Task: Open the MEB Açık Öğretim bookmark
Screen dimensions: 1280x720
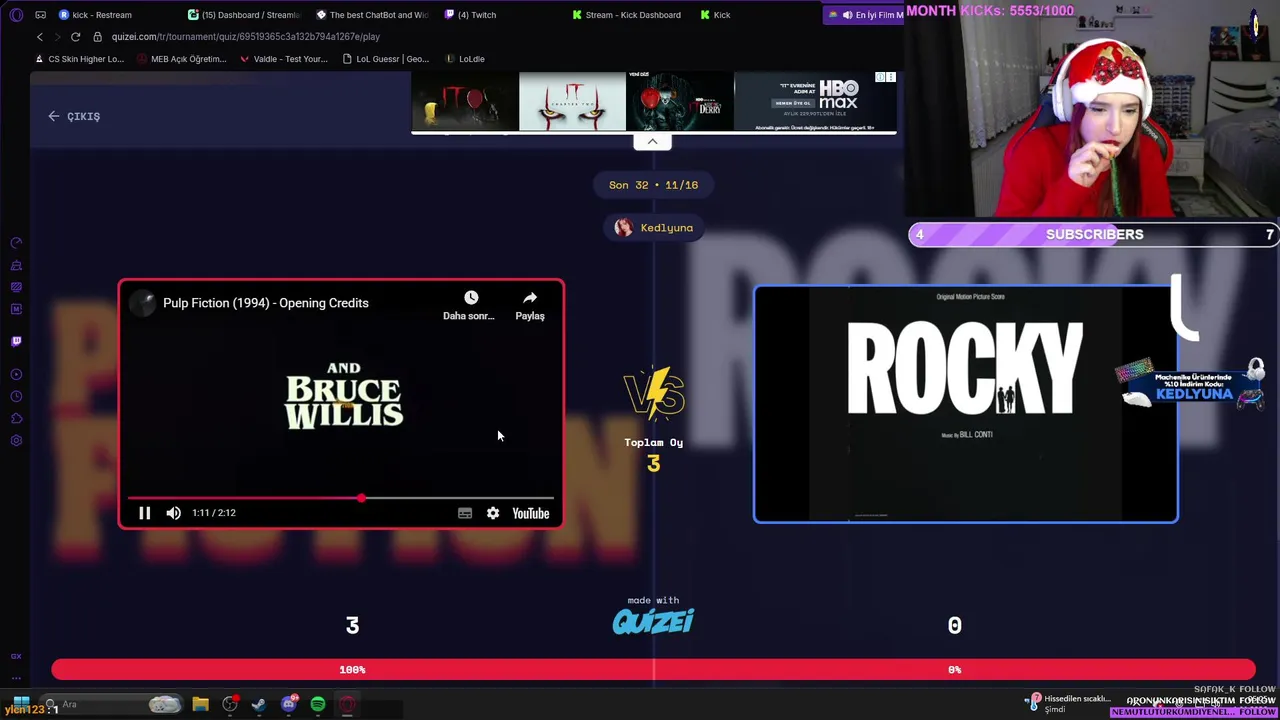Action: pos(181,59)
